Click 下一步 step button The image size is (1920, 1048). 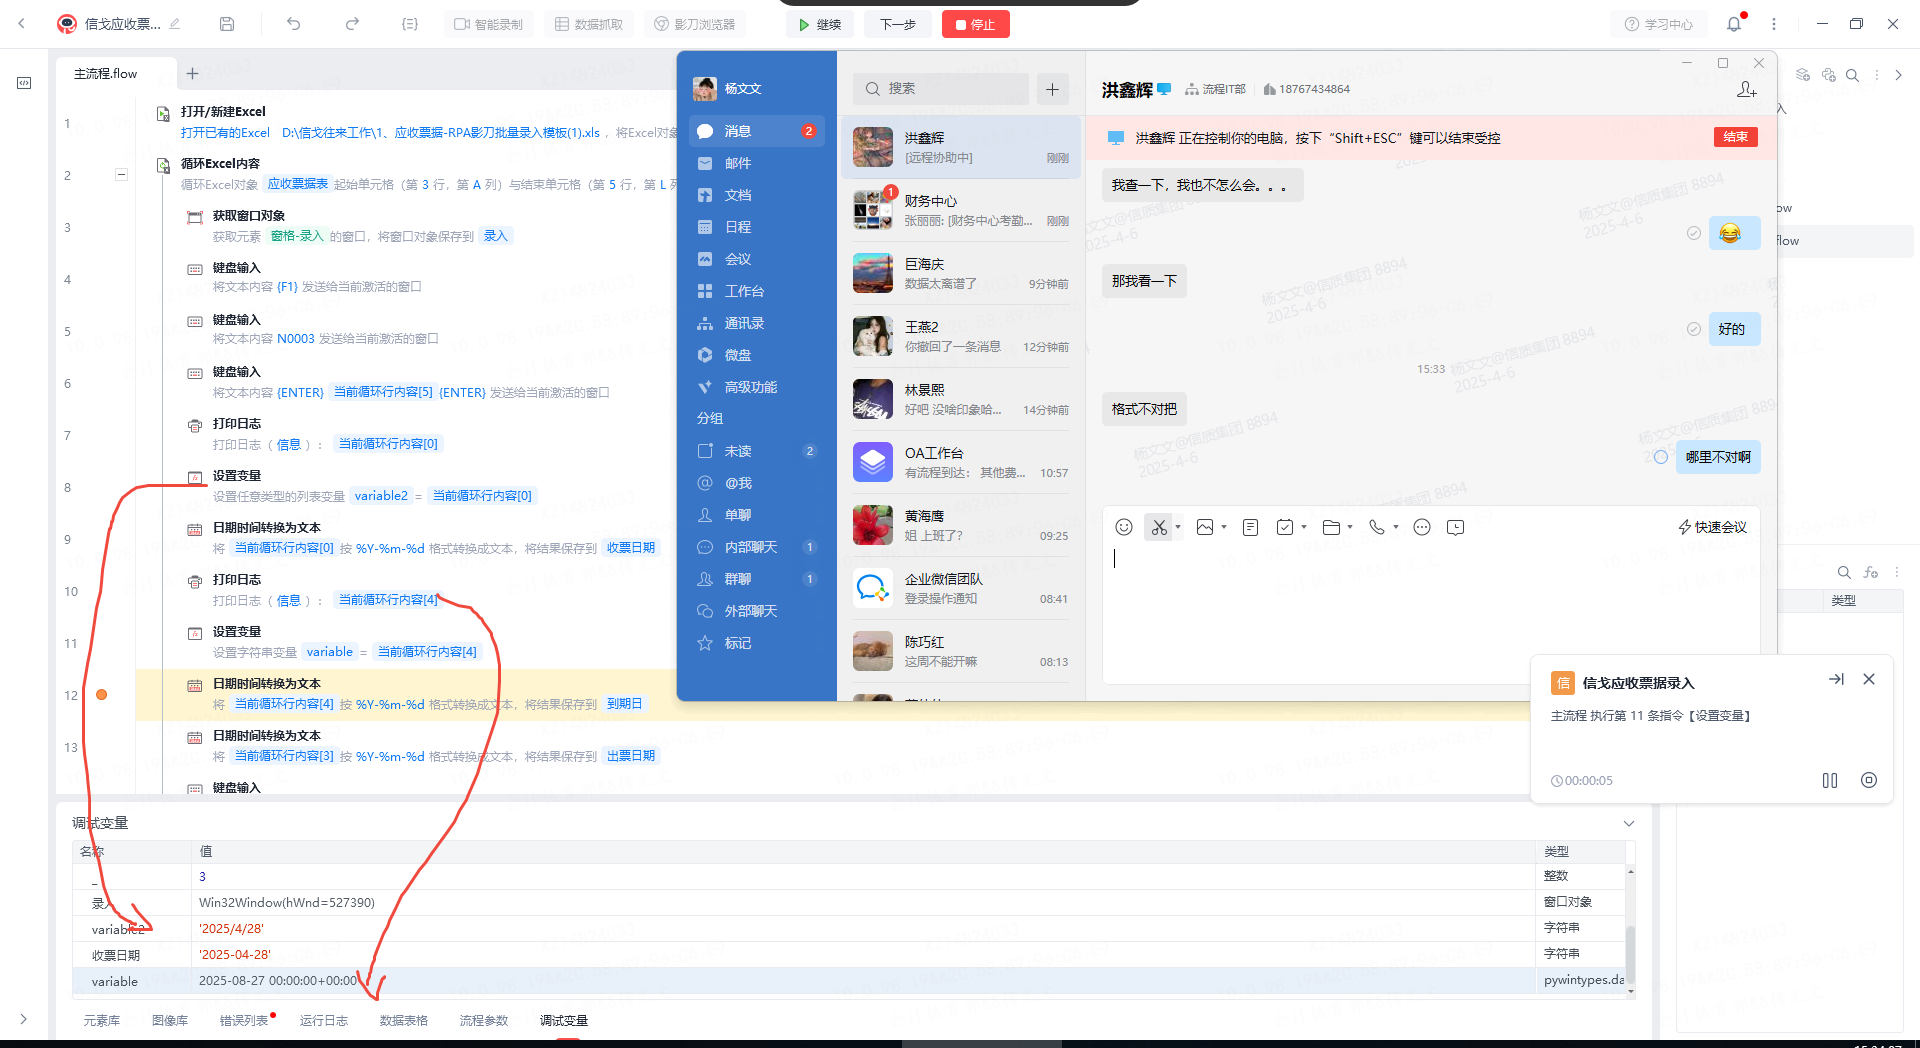point(897,24)
